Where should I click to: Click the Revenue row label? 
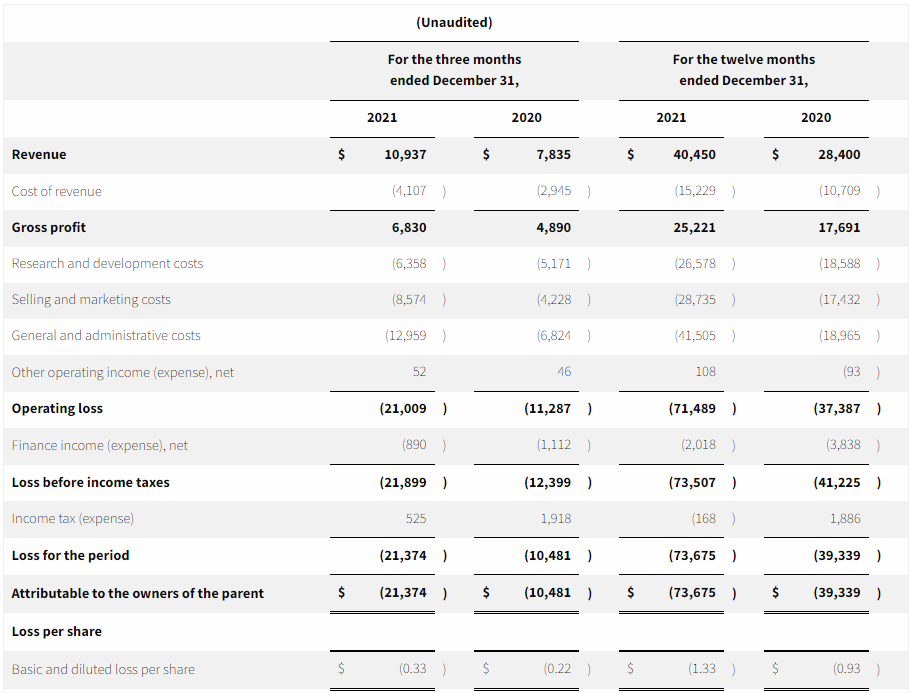tap(39, 154)
